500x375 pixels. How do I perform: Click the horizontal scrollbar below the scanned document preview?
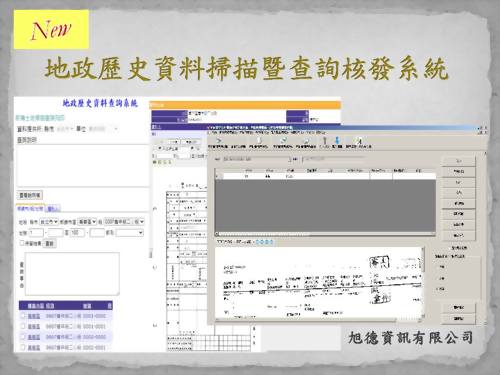coord(318,320)
